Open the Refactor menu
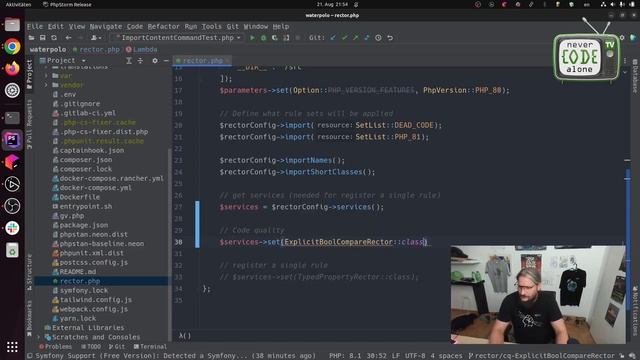The image size is (640, 360). coord(163,27)
